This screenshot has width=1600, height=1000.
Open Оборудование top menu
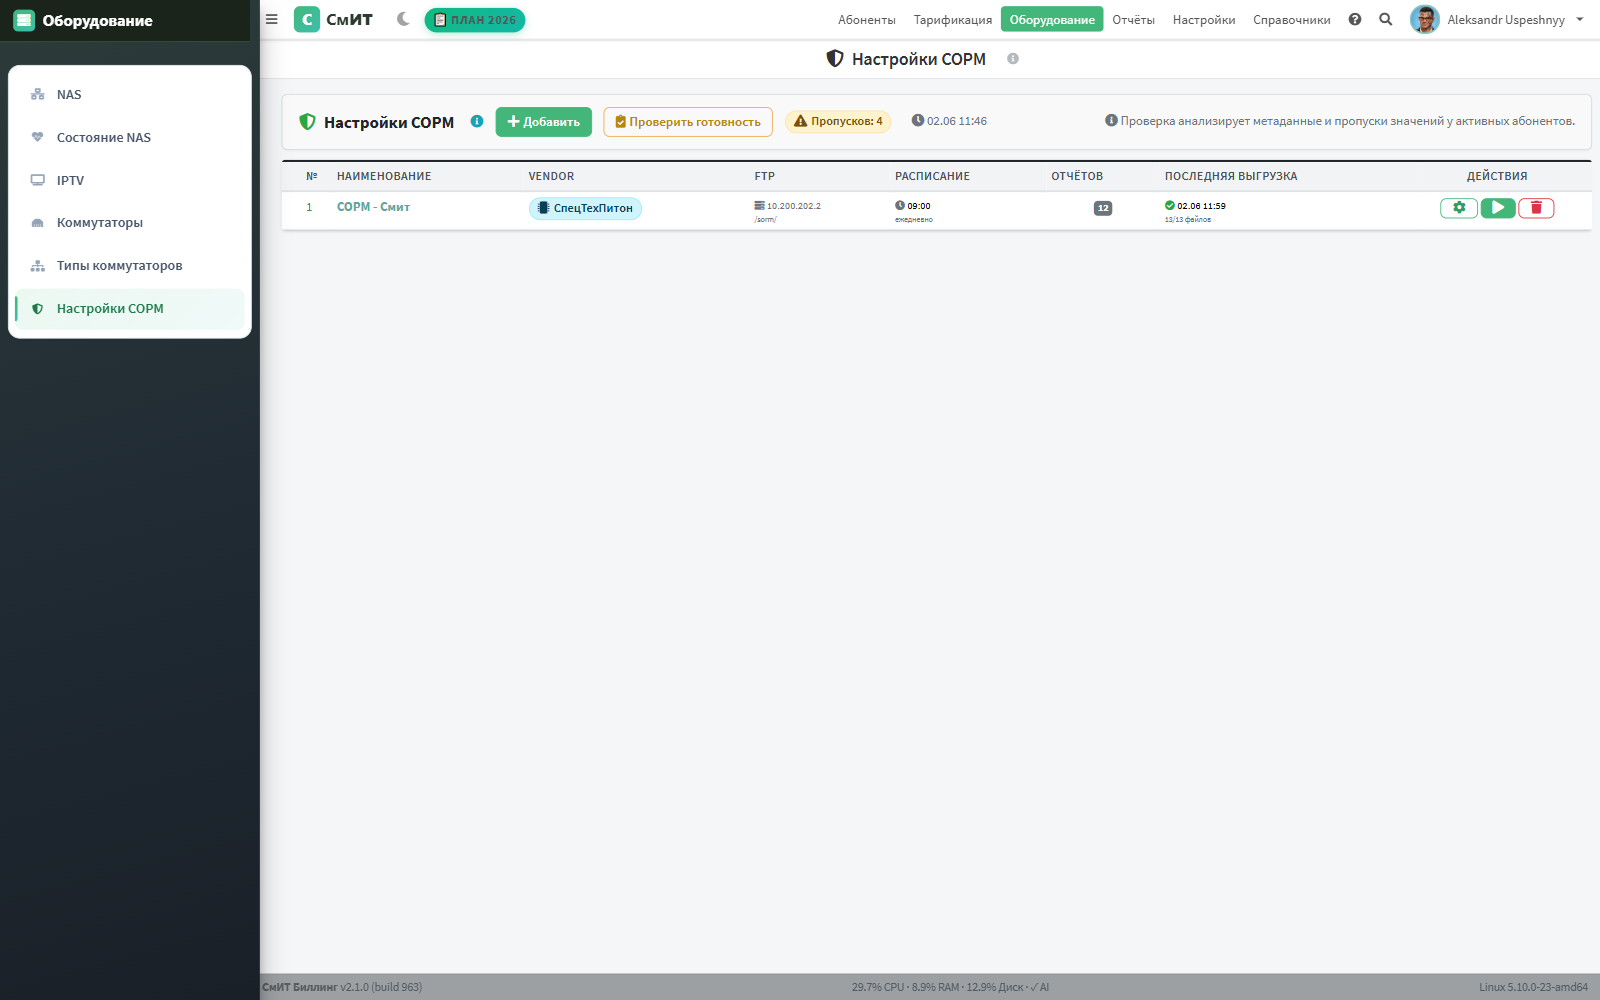pyautogui.click(x=1052, y=20)
